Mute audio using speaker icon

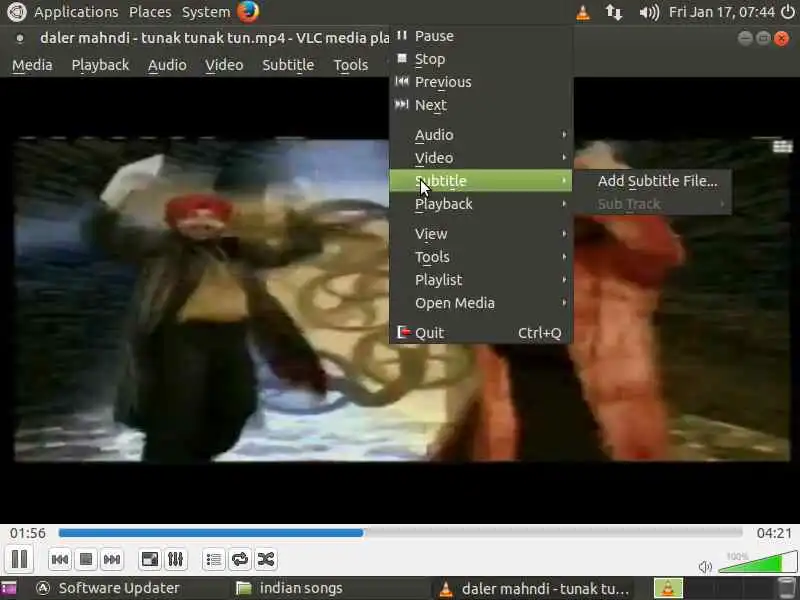tap(705, 566)
